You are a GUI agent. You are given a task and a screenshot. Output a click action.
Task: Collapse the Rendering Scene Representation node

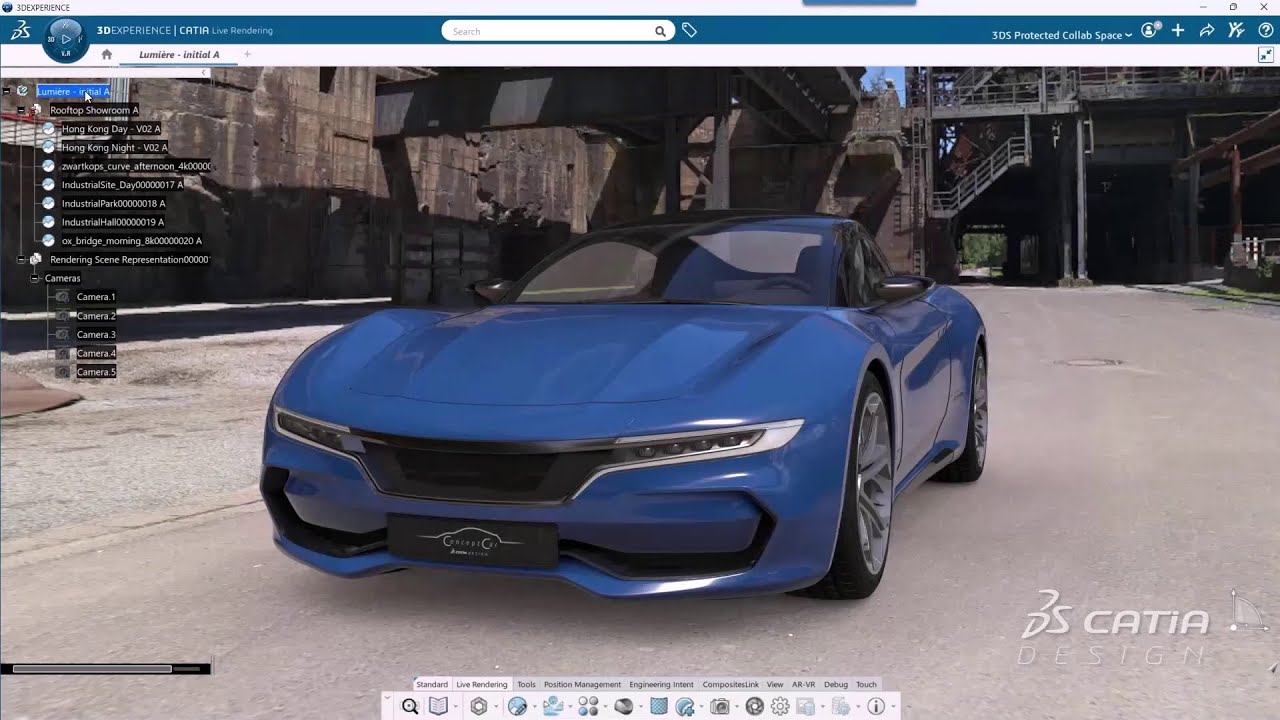[x=21, y=260]
